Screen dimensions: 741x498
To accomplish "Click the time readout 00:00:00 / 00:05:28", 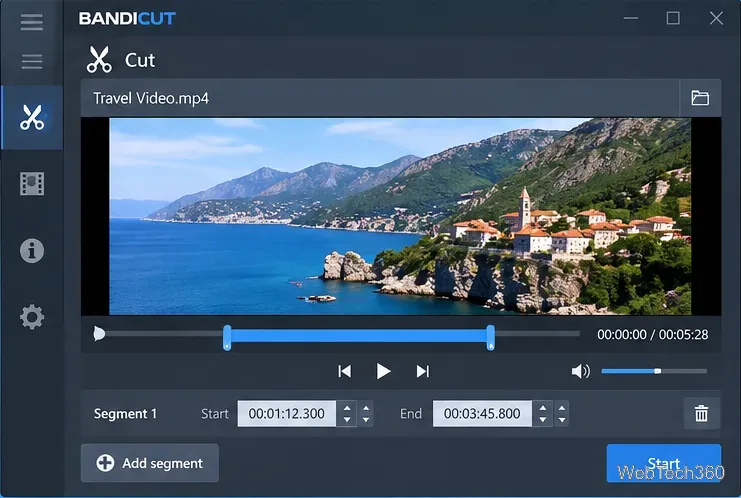I will coord(653,335).
